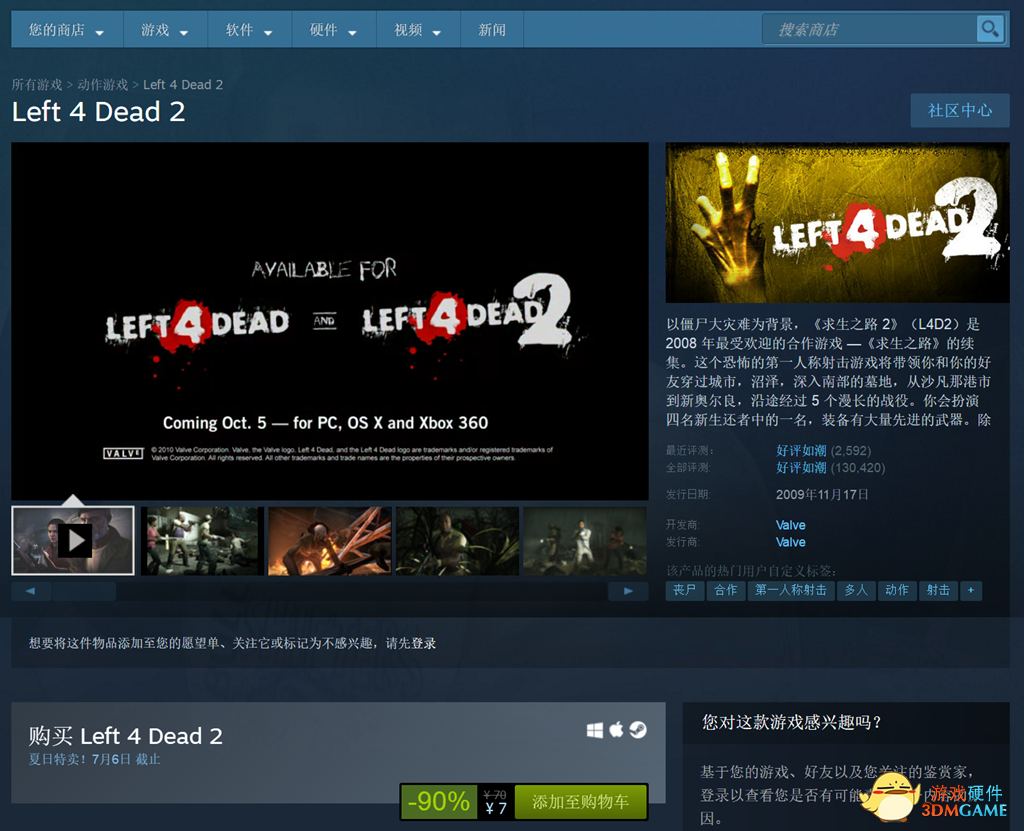Click the Steam platform icon
1024x831 pixels.
point(638,730)
